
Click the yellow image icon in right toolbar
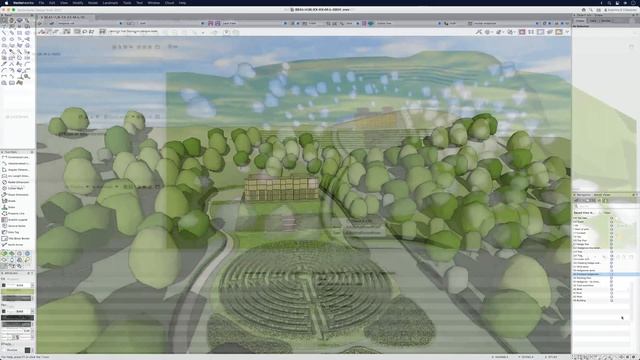pos(559,32)
